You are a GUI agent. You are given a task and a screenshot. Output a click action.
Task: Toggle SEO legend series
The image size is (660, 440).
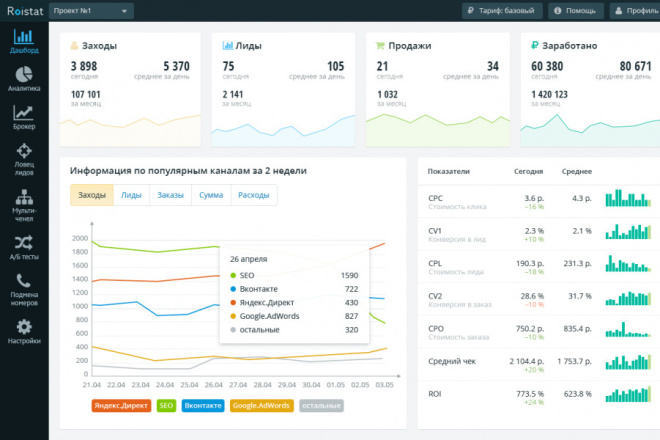tap(166, 405)
